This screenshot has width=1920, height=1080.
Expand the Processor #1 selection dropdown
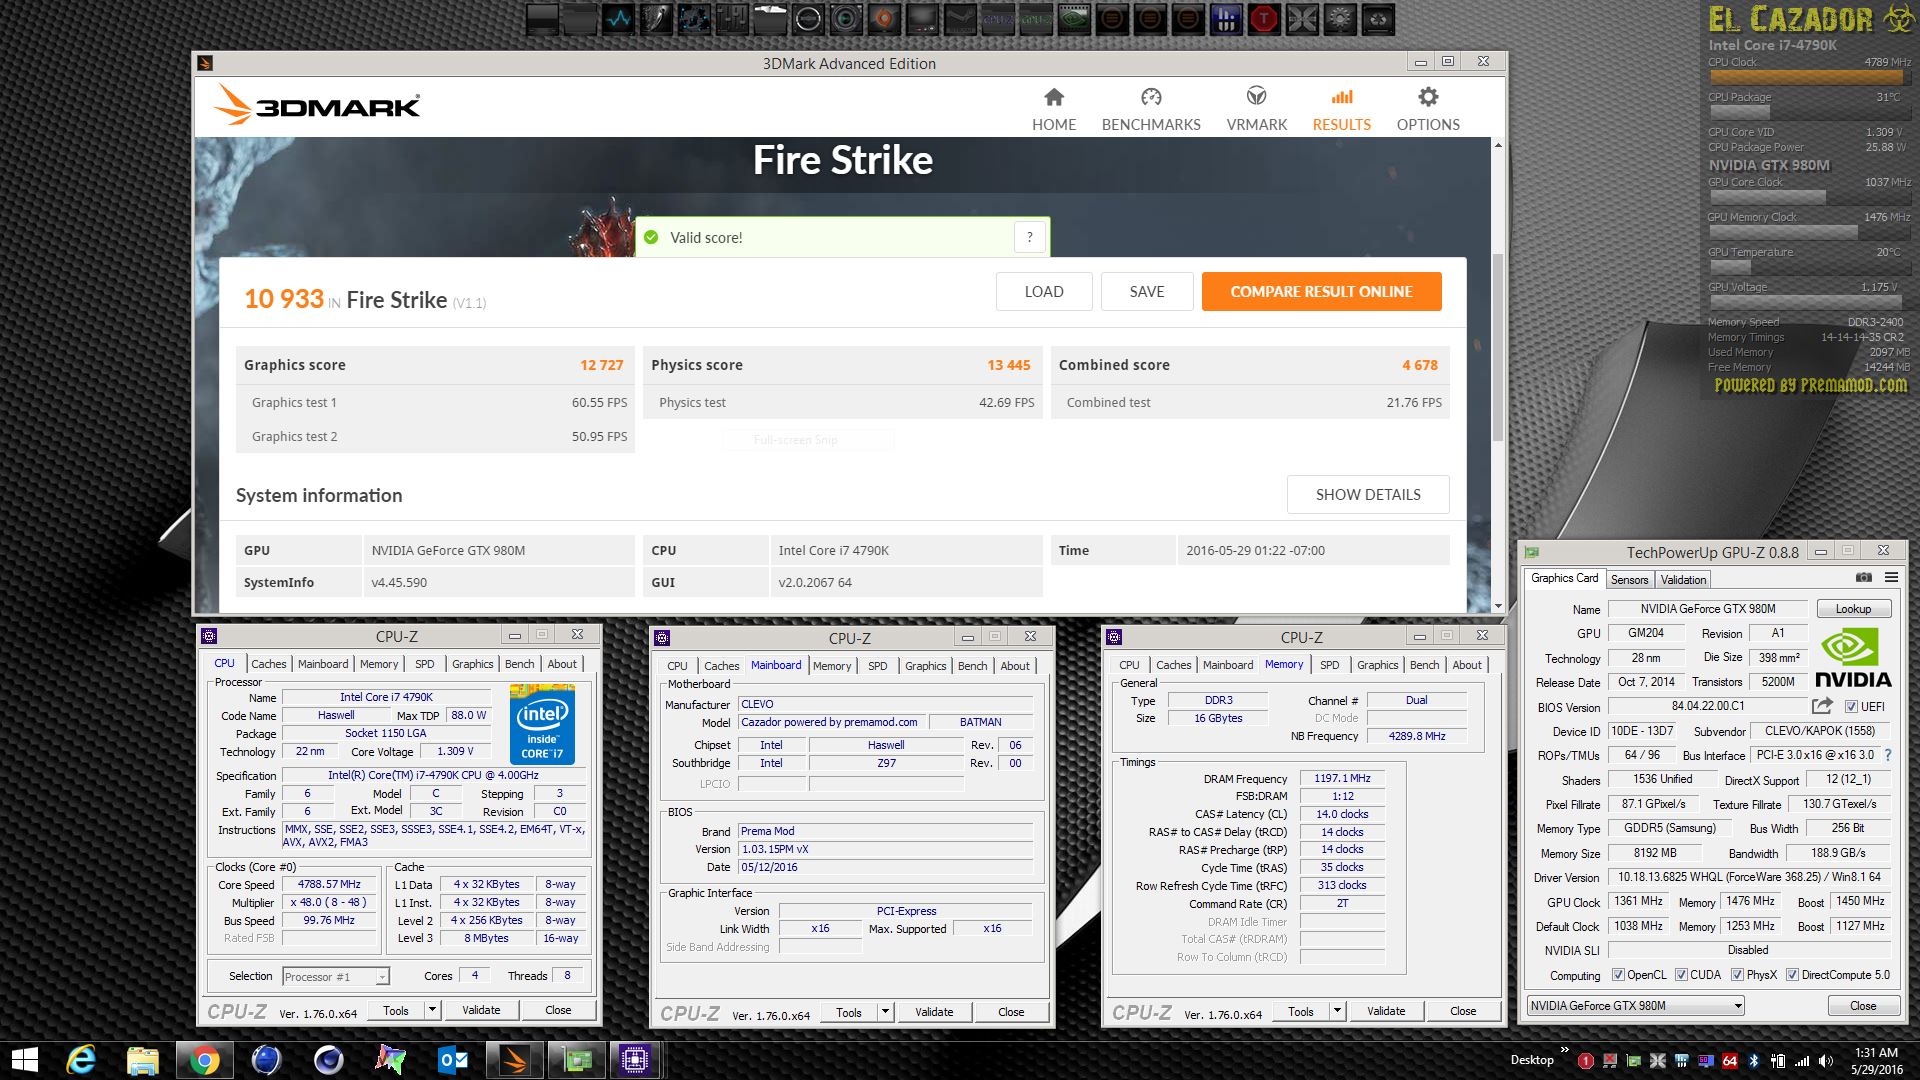tap(381, 977)
